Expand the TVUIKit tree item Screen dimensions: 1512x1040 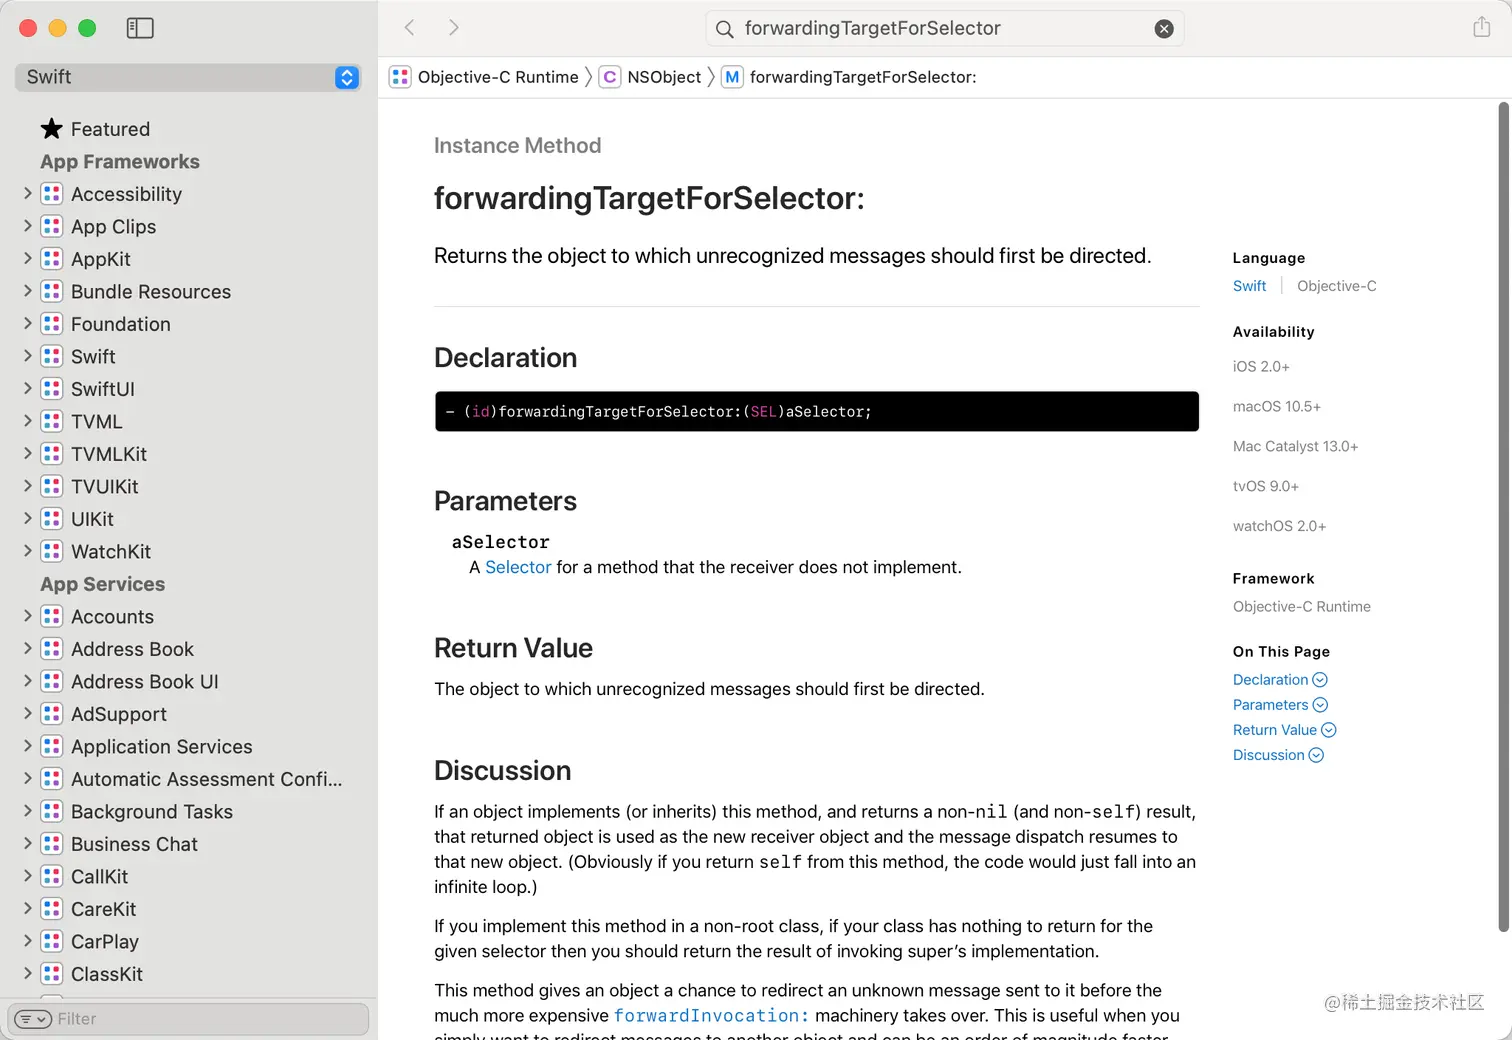point(28,487)
